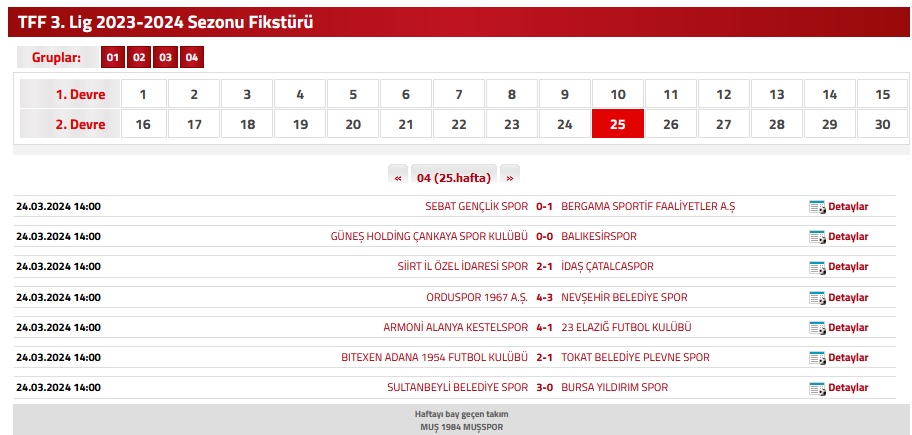Viewport: 912px width, 435px height.
Task: Select week 6 in fixture grid
Action: pos(406,94)
